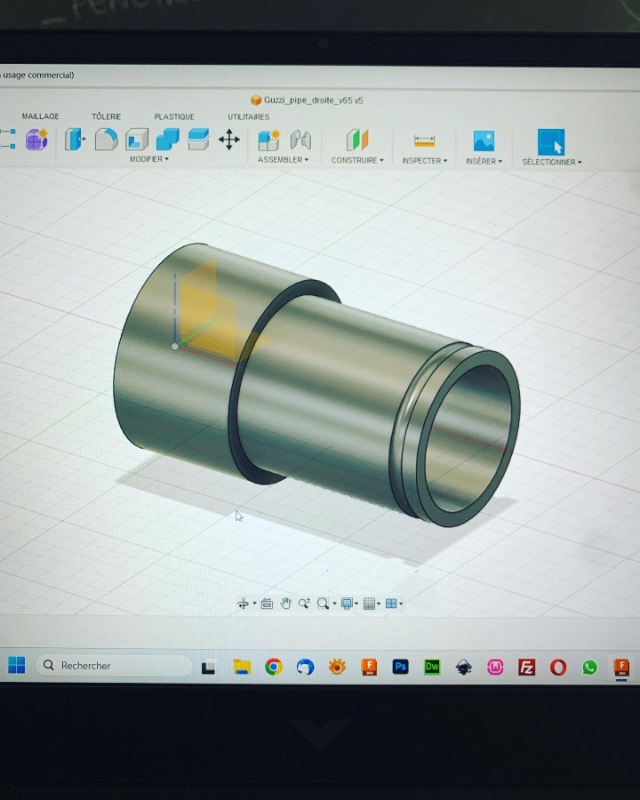Activate the Pan hand tool

pyautogui.click(x=285, y=604)
